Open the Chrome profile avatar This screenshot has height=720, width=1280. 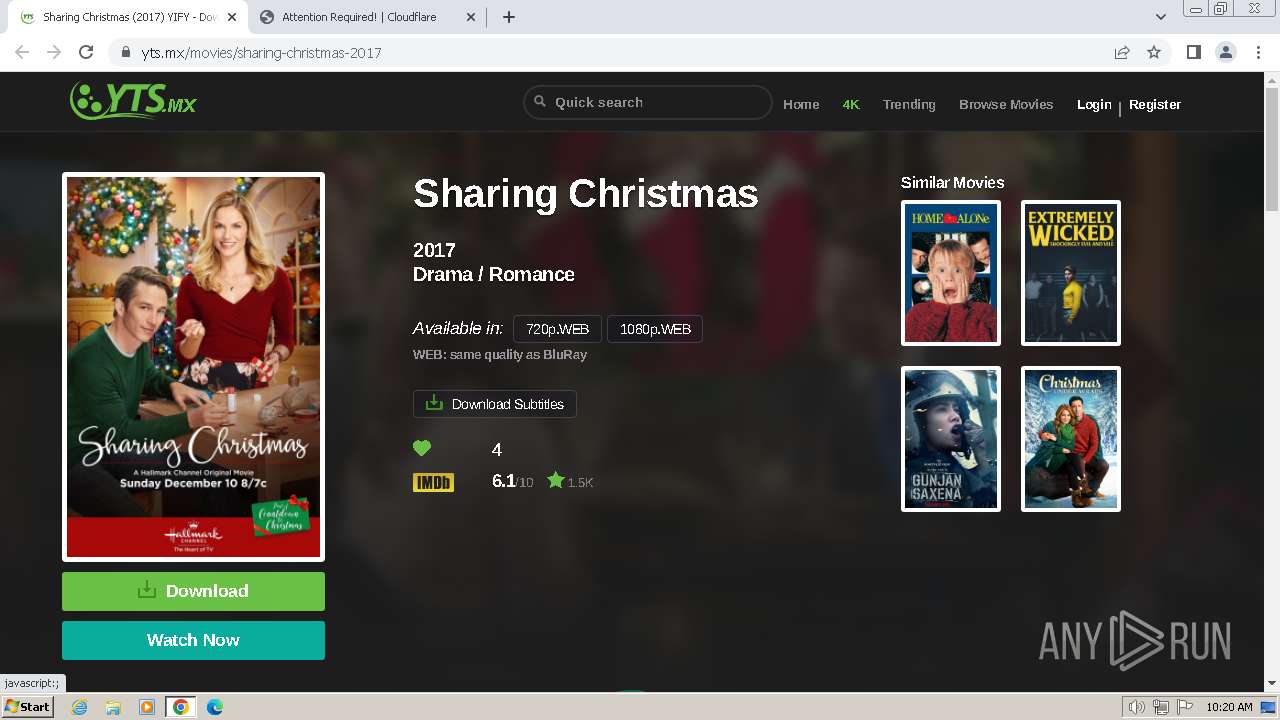tap(1225, 52)
